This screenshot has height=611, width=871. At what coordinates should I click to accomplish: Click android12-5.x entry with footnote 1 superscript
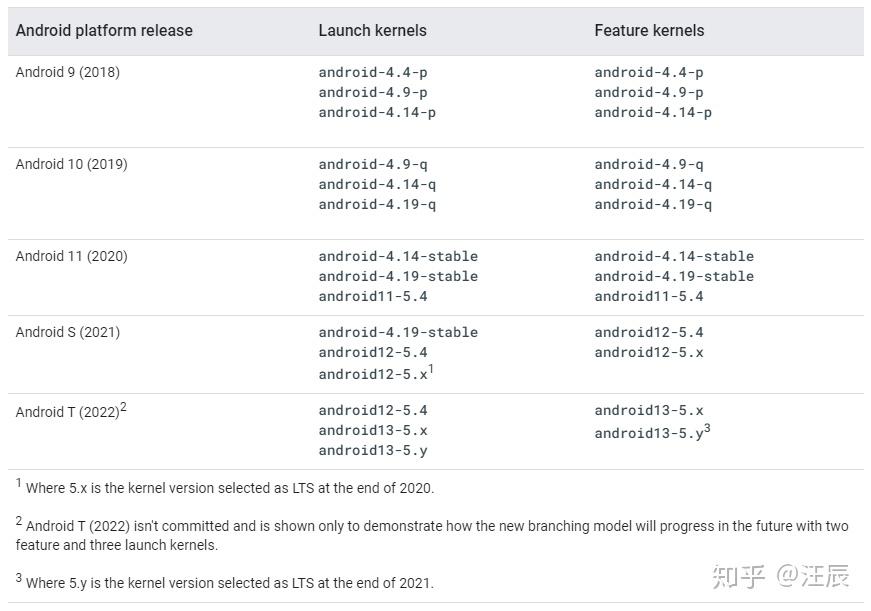coord(373,374)
